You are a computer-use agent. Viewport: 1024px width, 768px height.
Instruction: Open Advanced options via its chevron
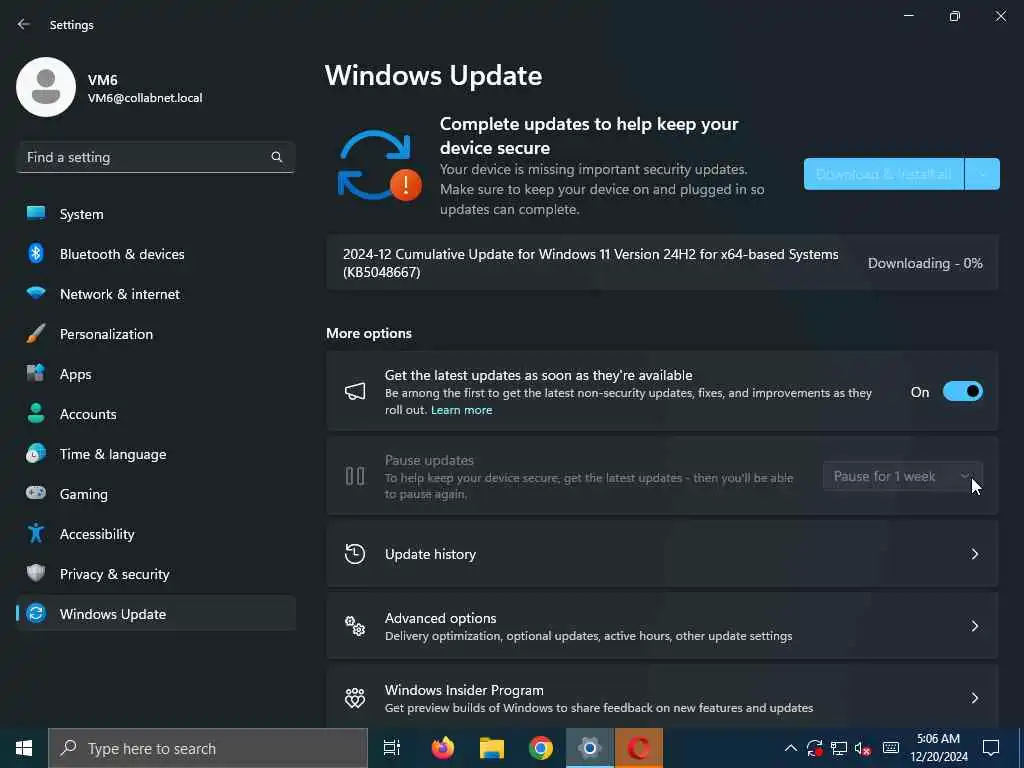point(974,626)
